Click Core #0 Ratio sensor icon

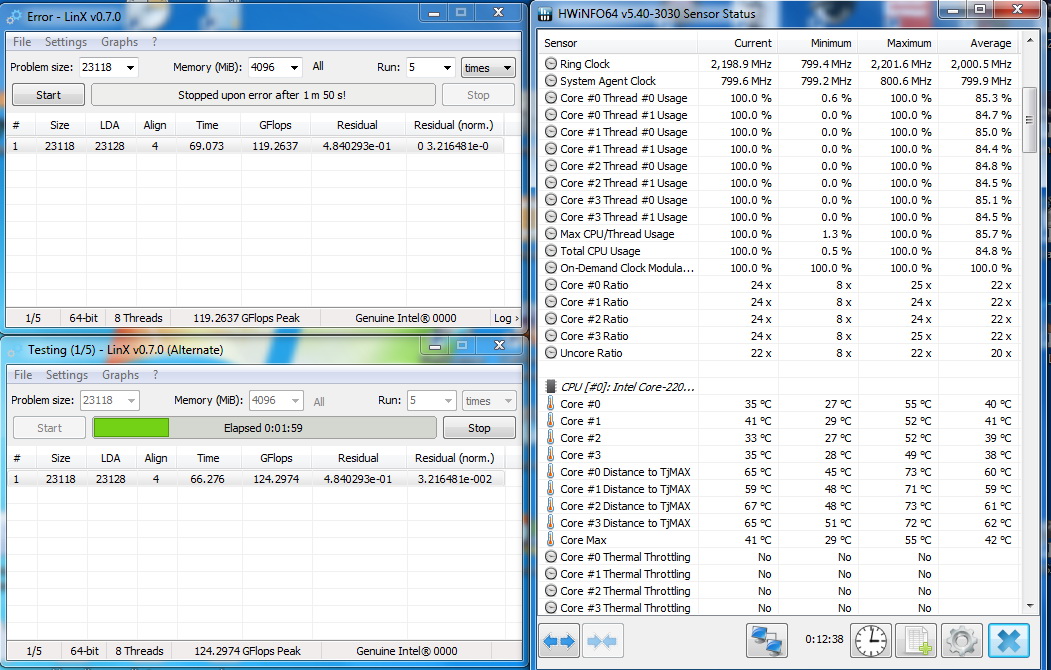551,285
